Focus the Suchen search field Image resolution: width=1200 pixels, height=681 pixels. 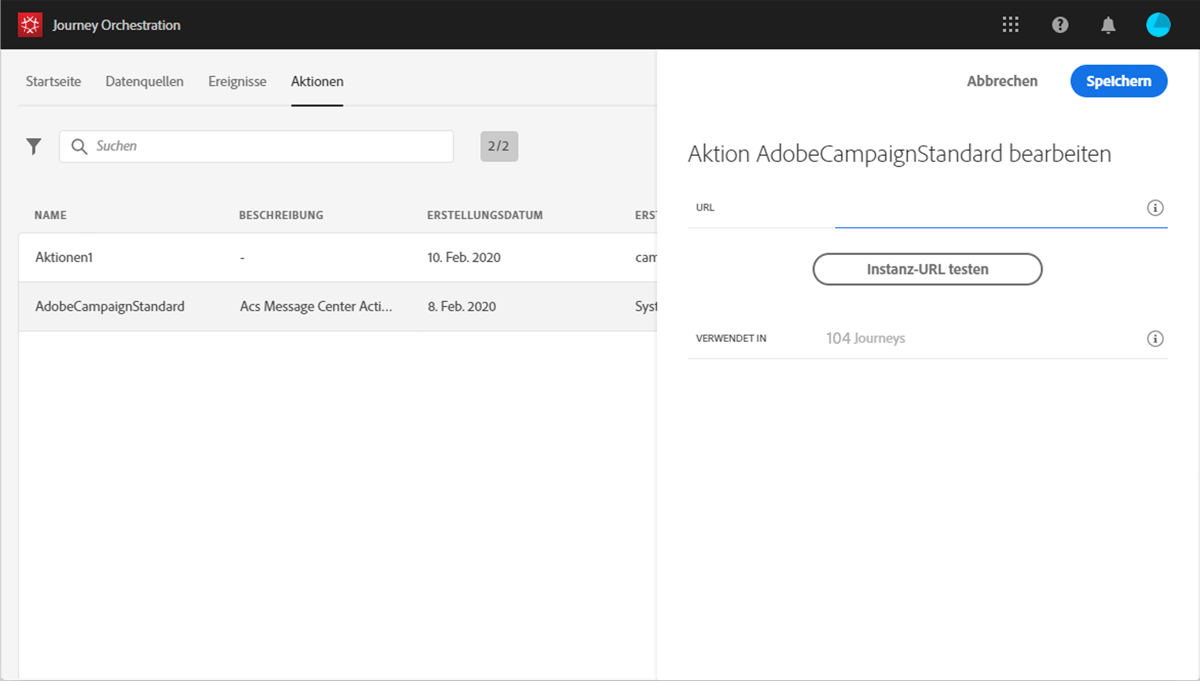[256, 146]
